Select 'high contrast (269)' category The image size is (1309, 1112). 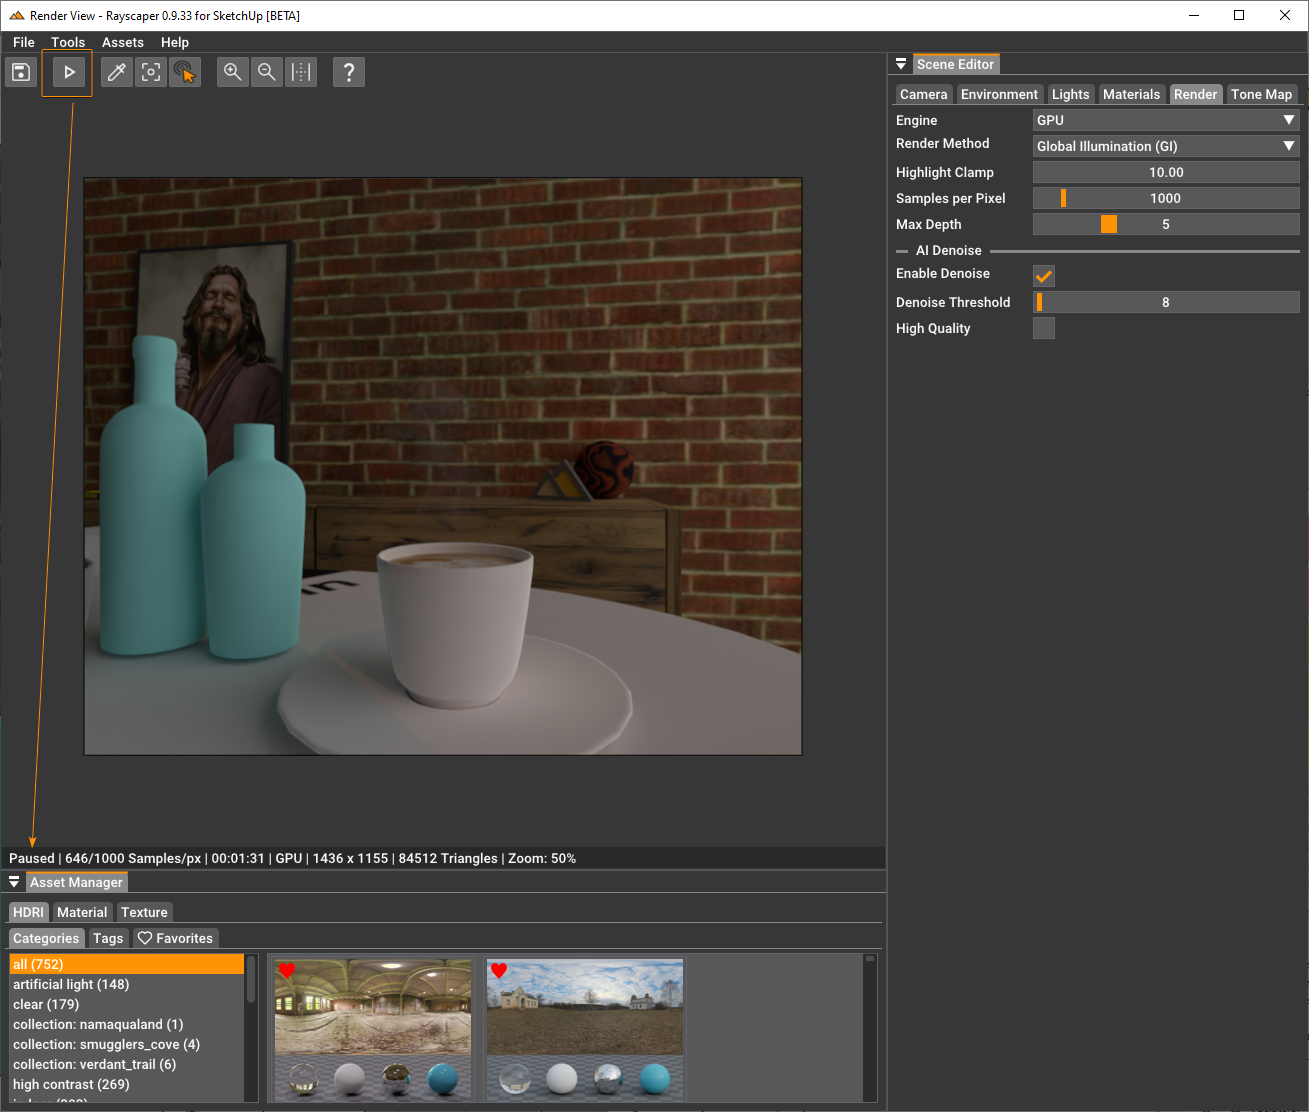point(126,1084)
